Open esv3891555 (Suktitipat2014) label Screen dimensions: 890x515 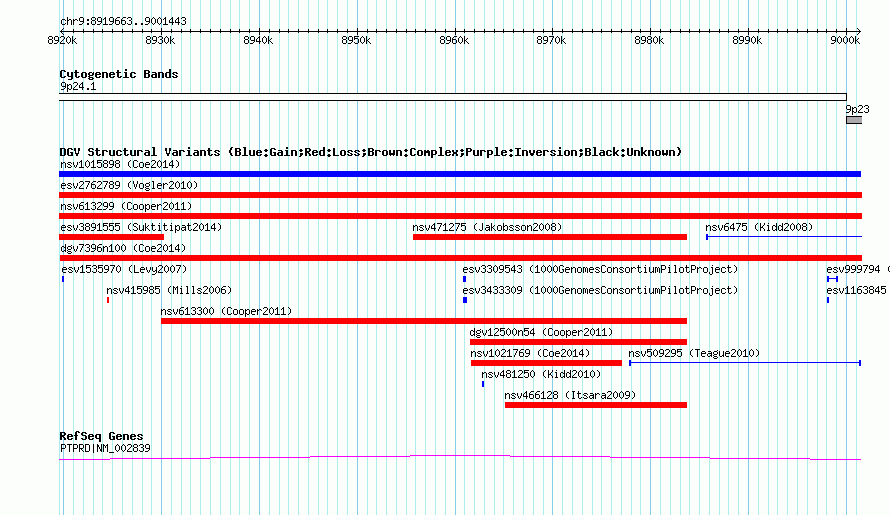point(141,227)
